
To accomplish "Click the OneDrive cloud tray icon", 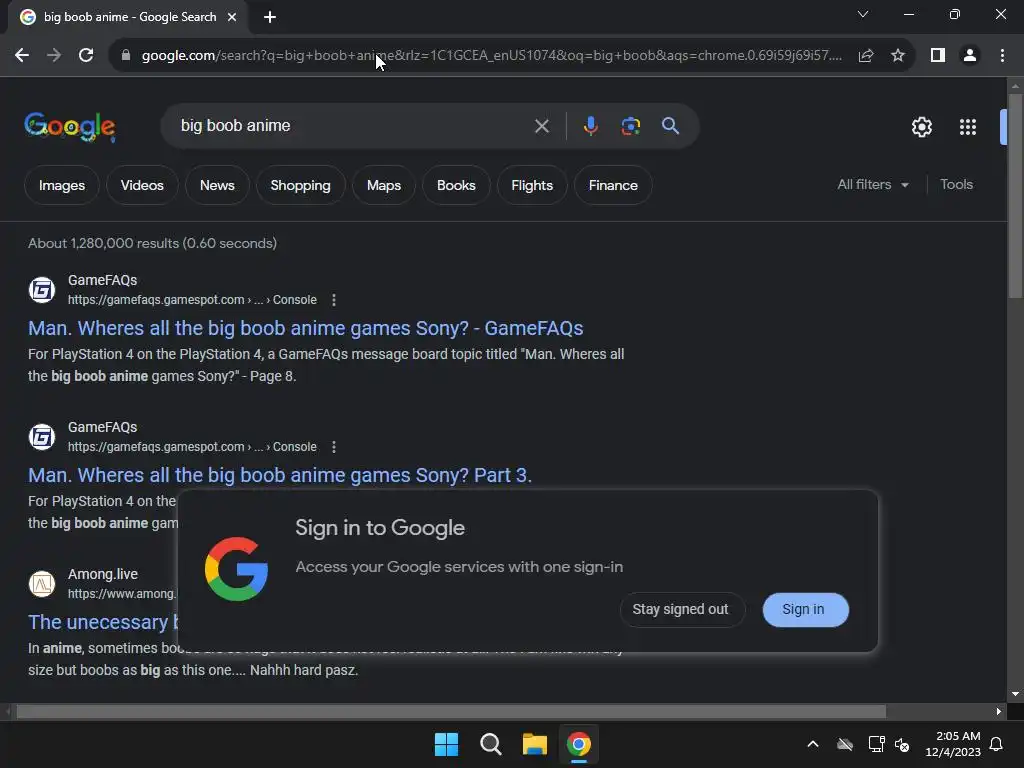I will coord(845,744).
